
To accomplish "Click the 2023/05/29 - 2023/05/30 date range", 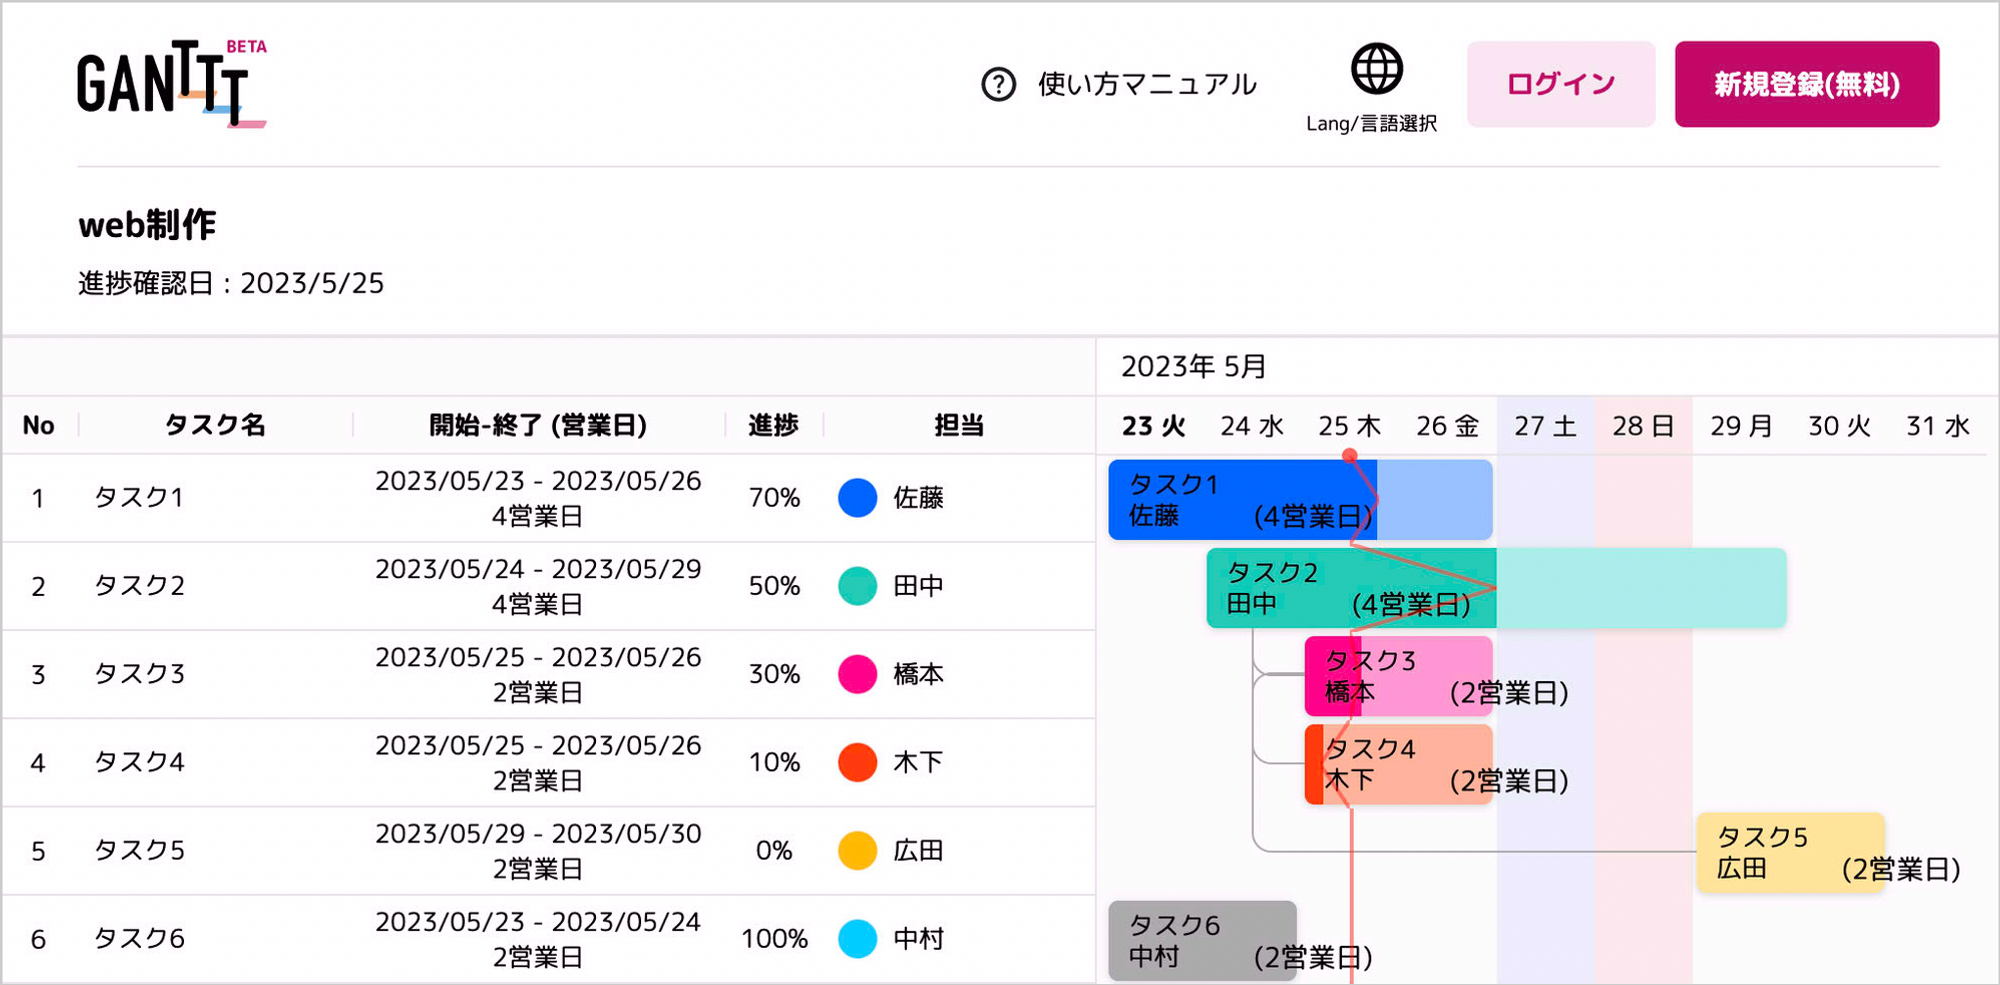I will tap(538, 834).
